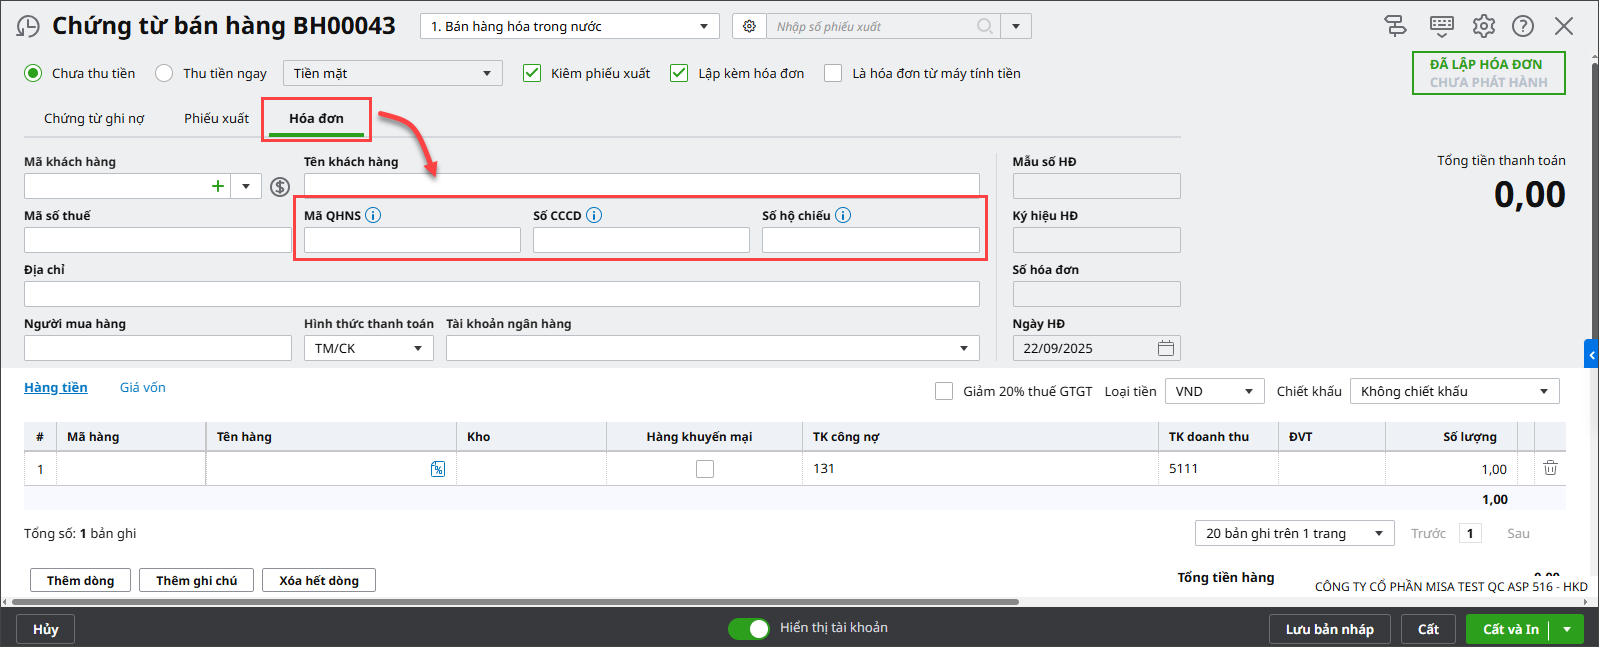The width and height of the screenshot is (1599, 647).
Task: Click the help question mark icon
Action: pyautogui.click(x=1522, y=27)
